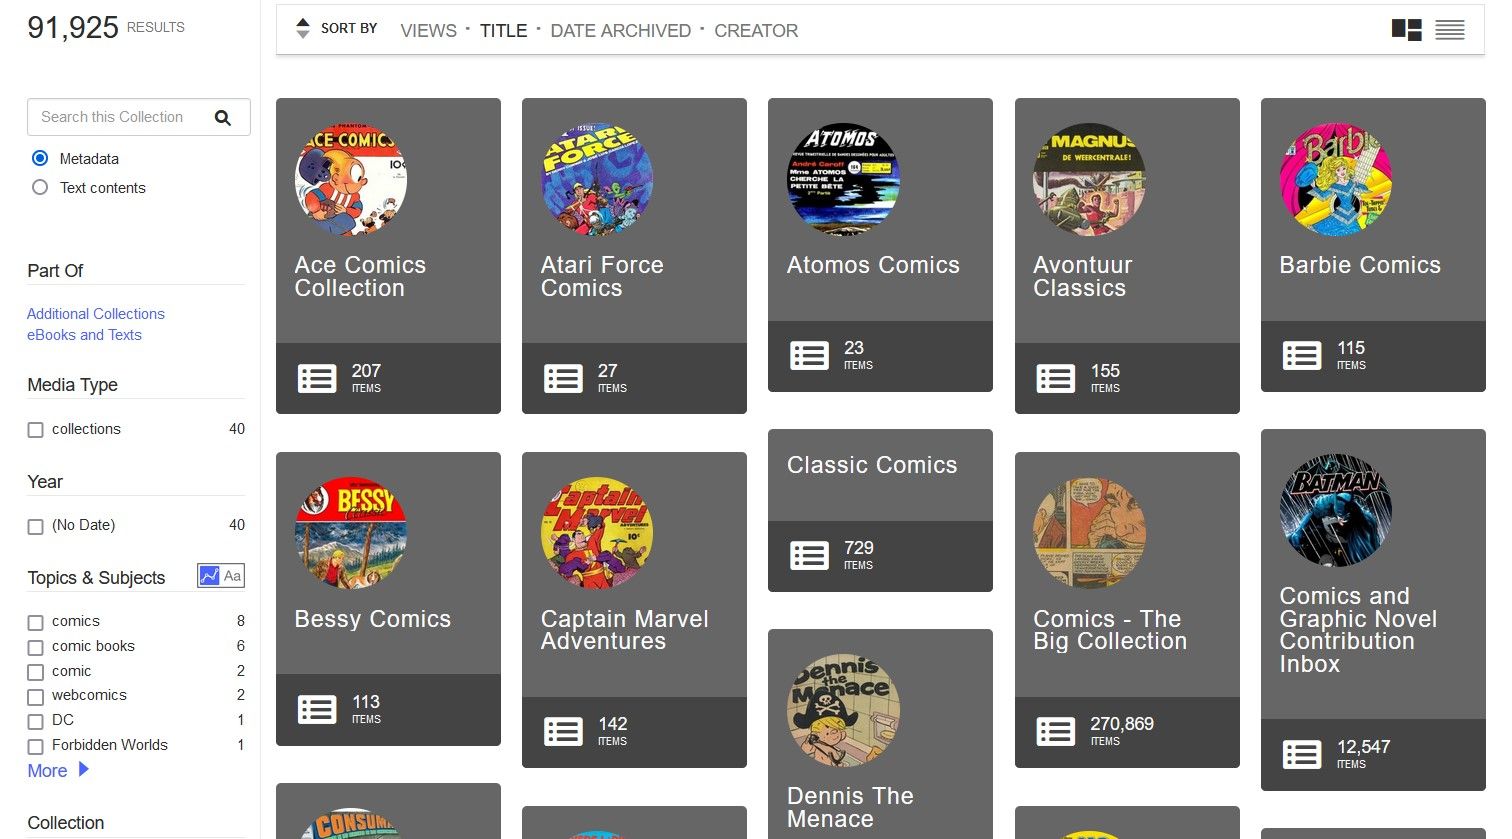Click the Contribution Inbox items list icon

click(x=1302, y=754)
